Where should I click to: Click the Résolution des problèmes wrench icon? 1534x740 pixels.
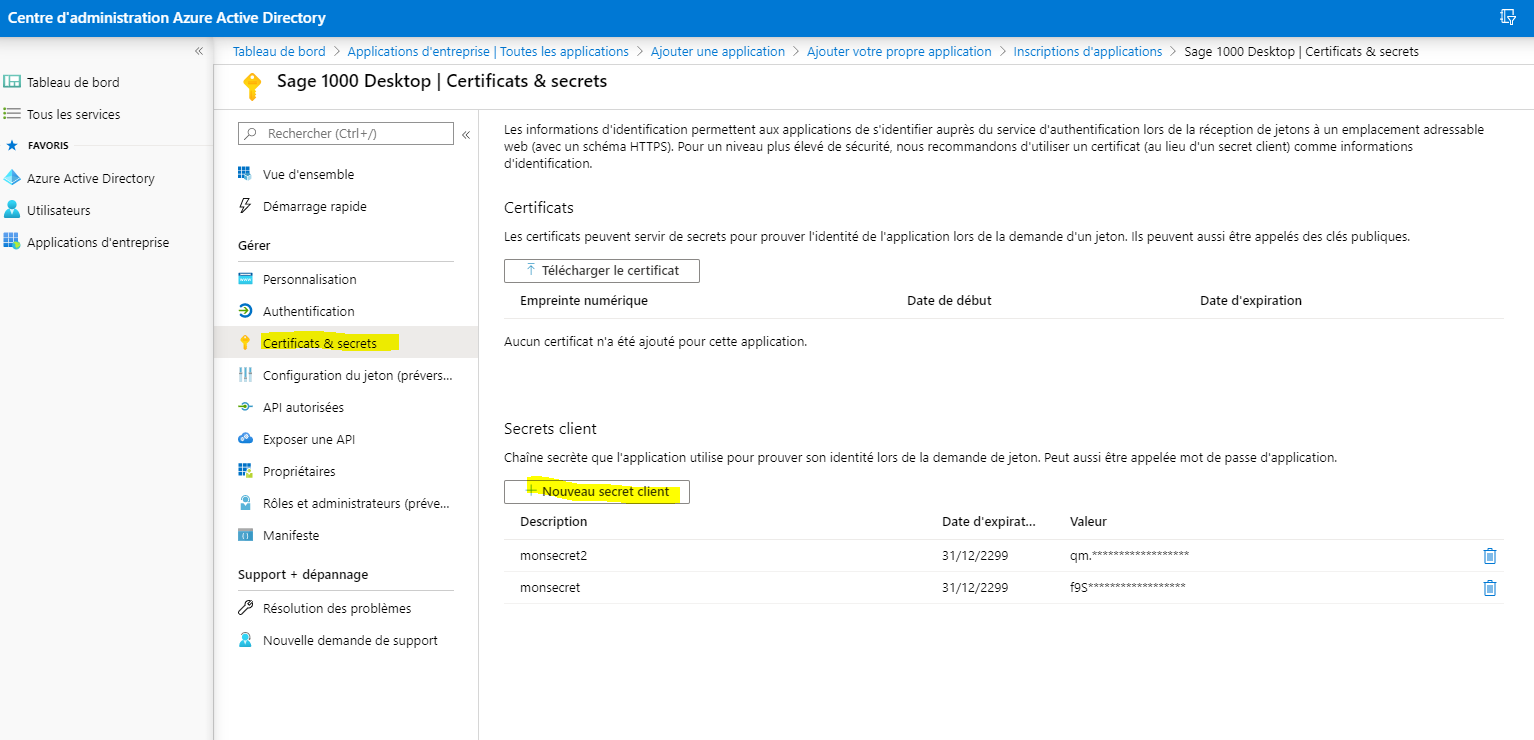(245, 608)
